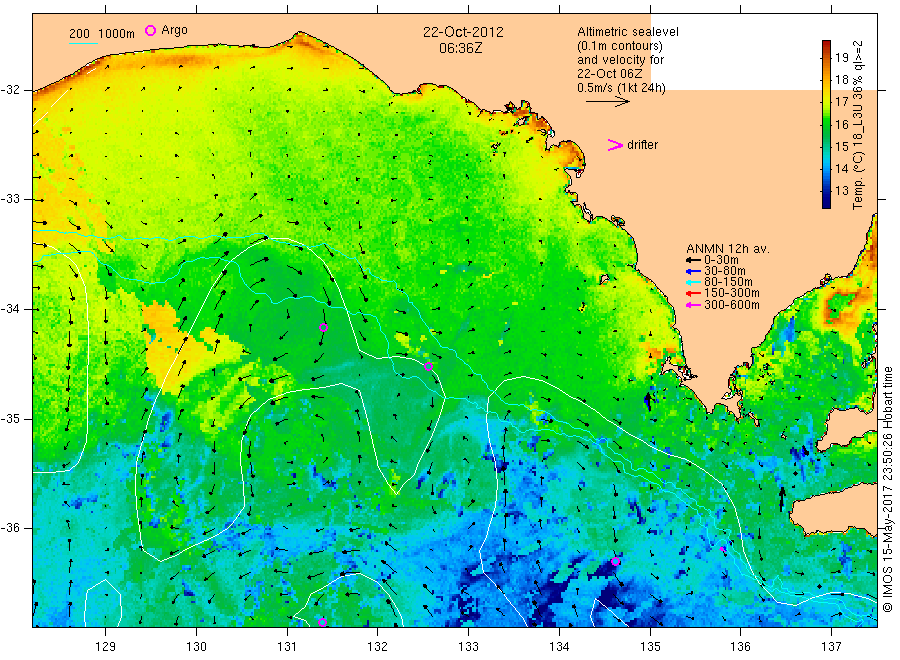Image resolution: width=900 pixels, height=660 pixels.
Task: Select Argo float marker near 131.4E, 34.2S
Action: [323, 328]
